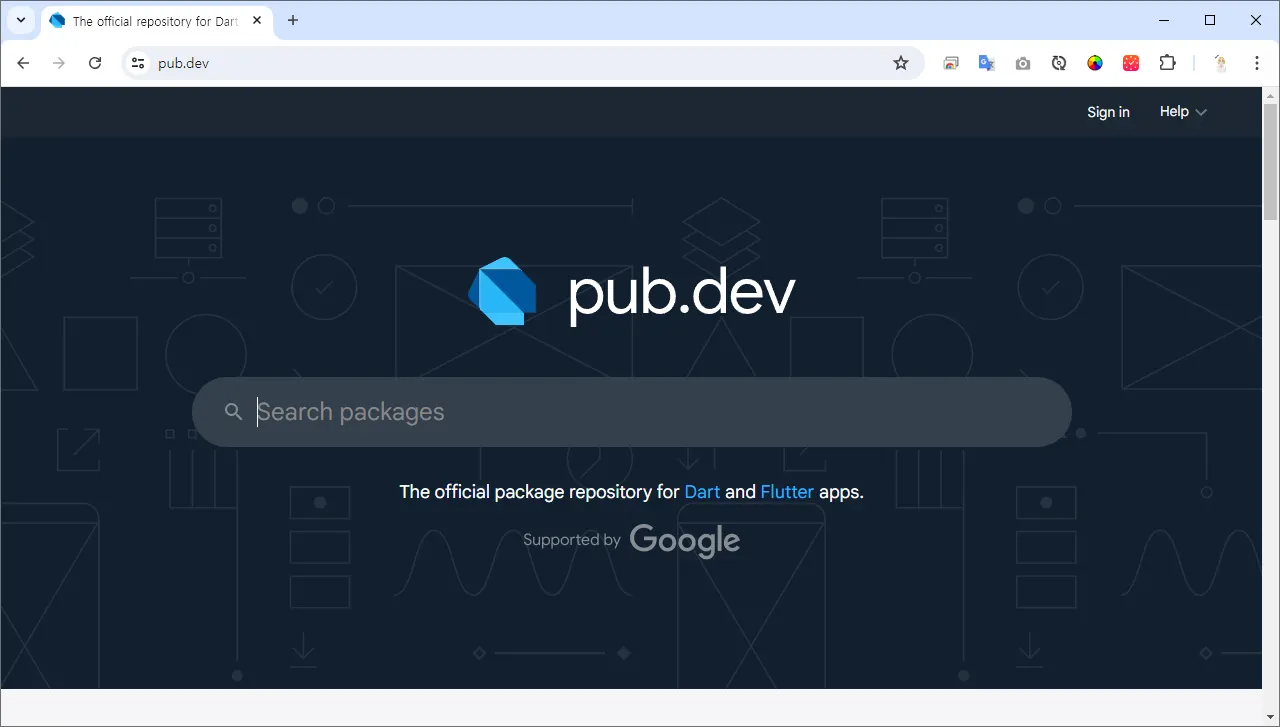Click the page vertical scrollbar thumb
The height and width of the screenshot is (727, 1280).
tap(1271, 160)
